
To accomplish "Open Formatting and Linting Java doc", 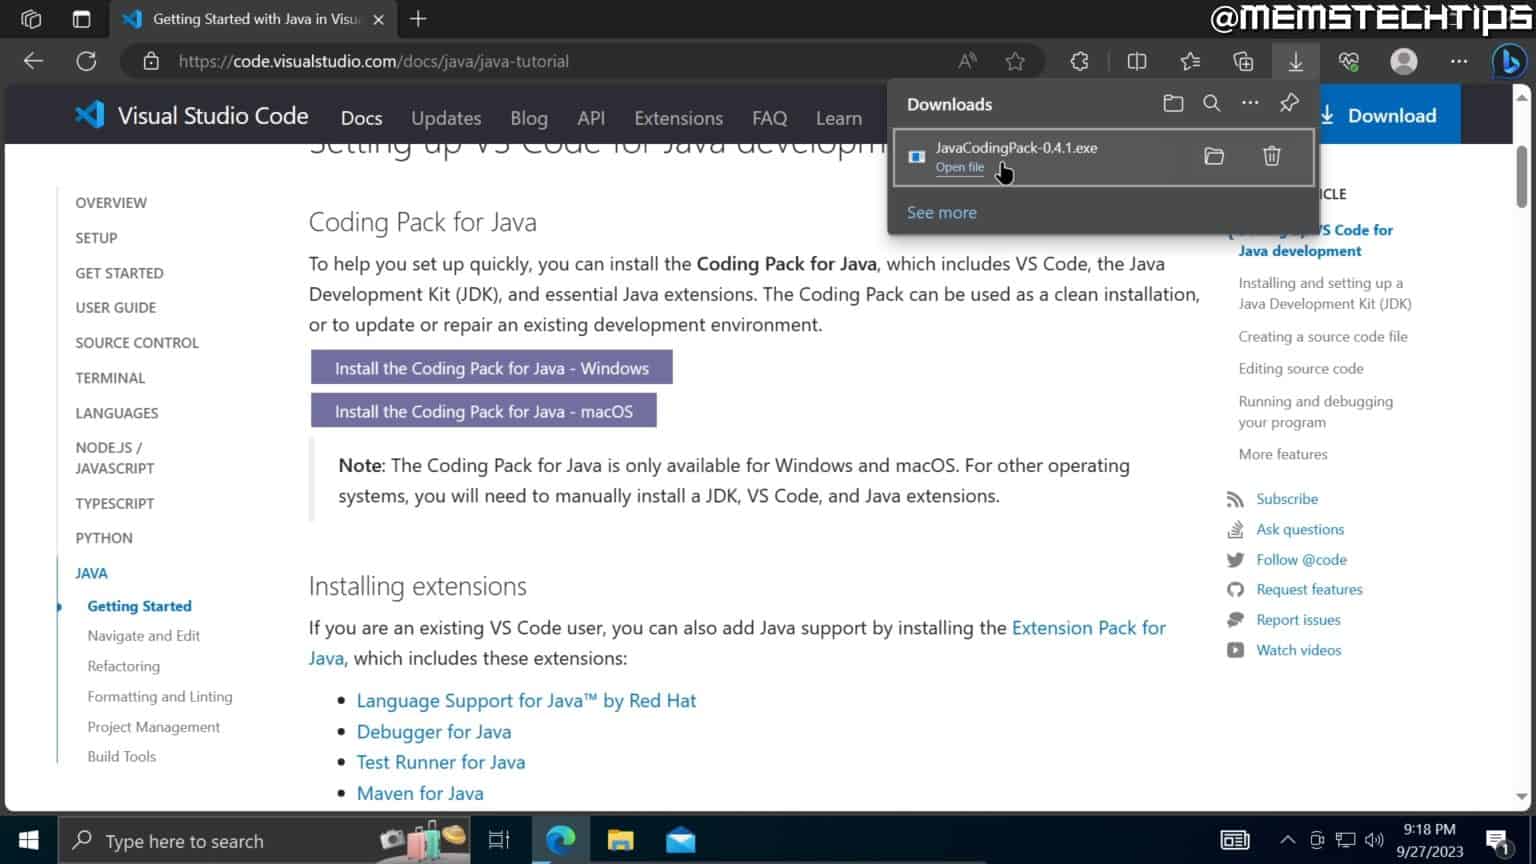I will point(159,697).
